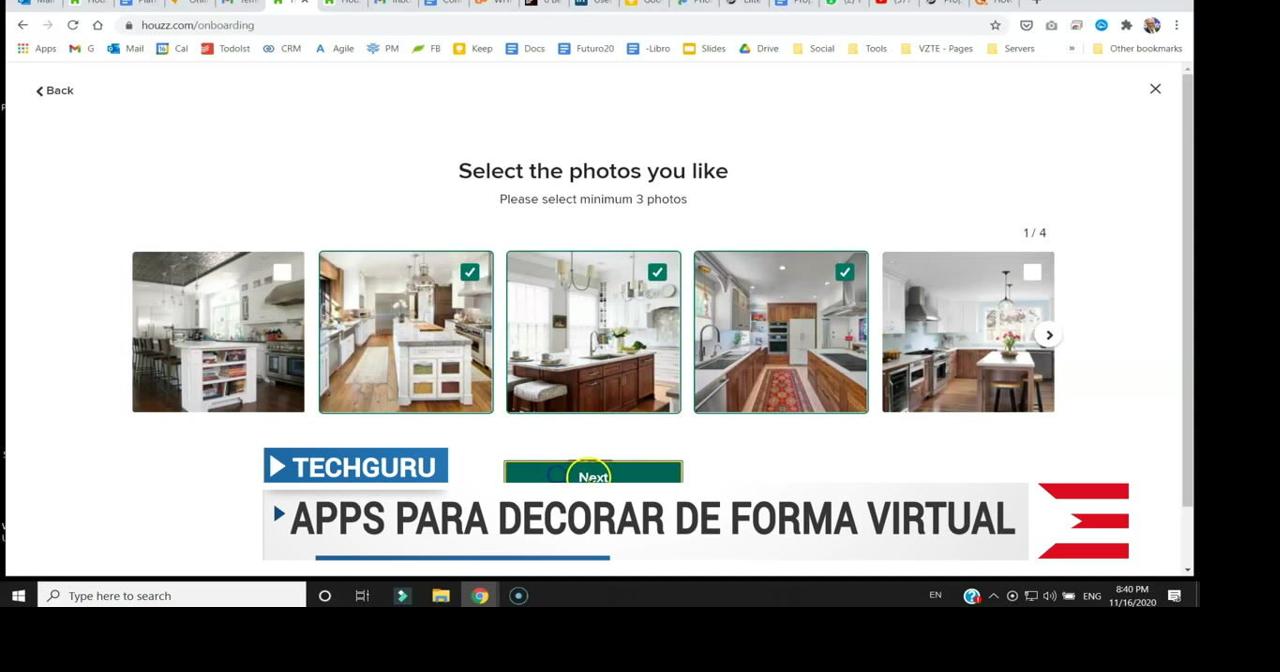Viewport: 1280px width, 672px height.
Task: Click the right chevron to view more photos
Action: [x=1048, y=335]
